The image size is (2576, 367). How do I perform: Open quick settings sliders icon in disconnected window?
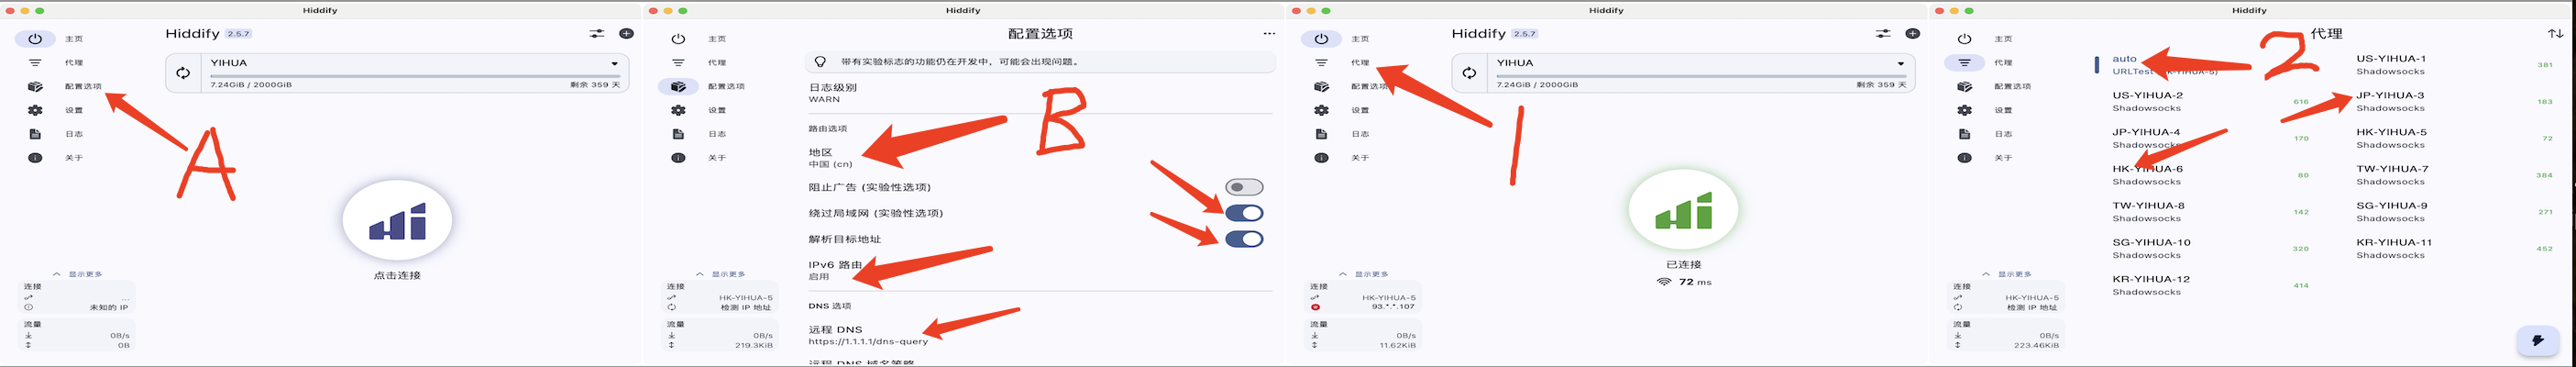click(x=597, y=33)
